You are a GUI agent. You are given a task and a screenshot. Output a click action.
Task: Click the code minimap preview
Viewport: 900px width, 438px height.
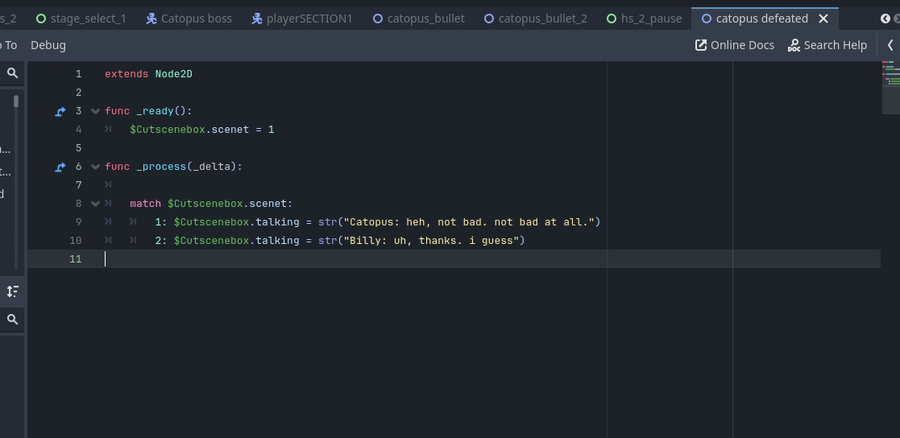click(890, 75)
